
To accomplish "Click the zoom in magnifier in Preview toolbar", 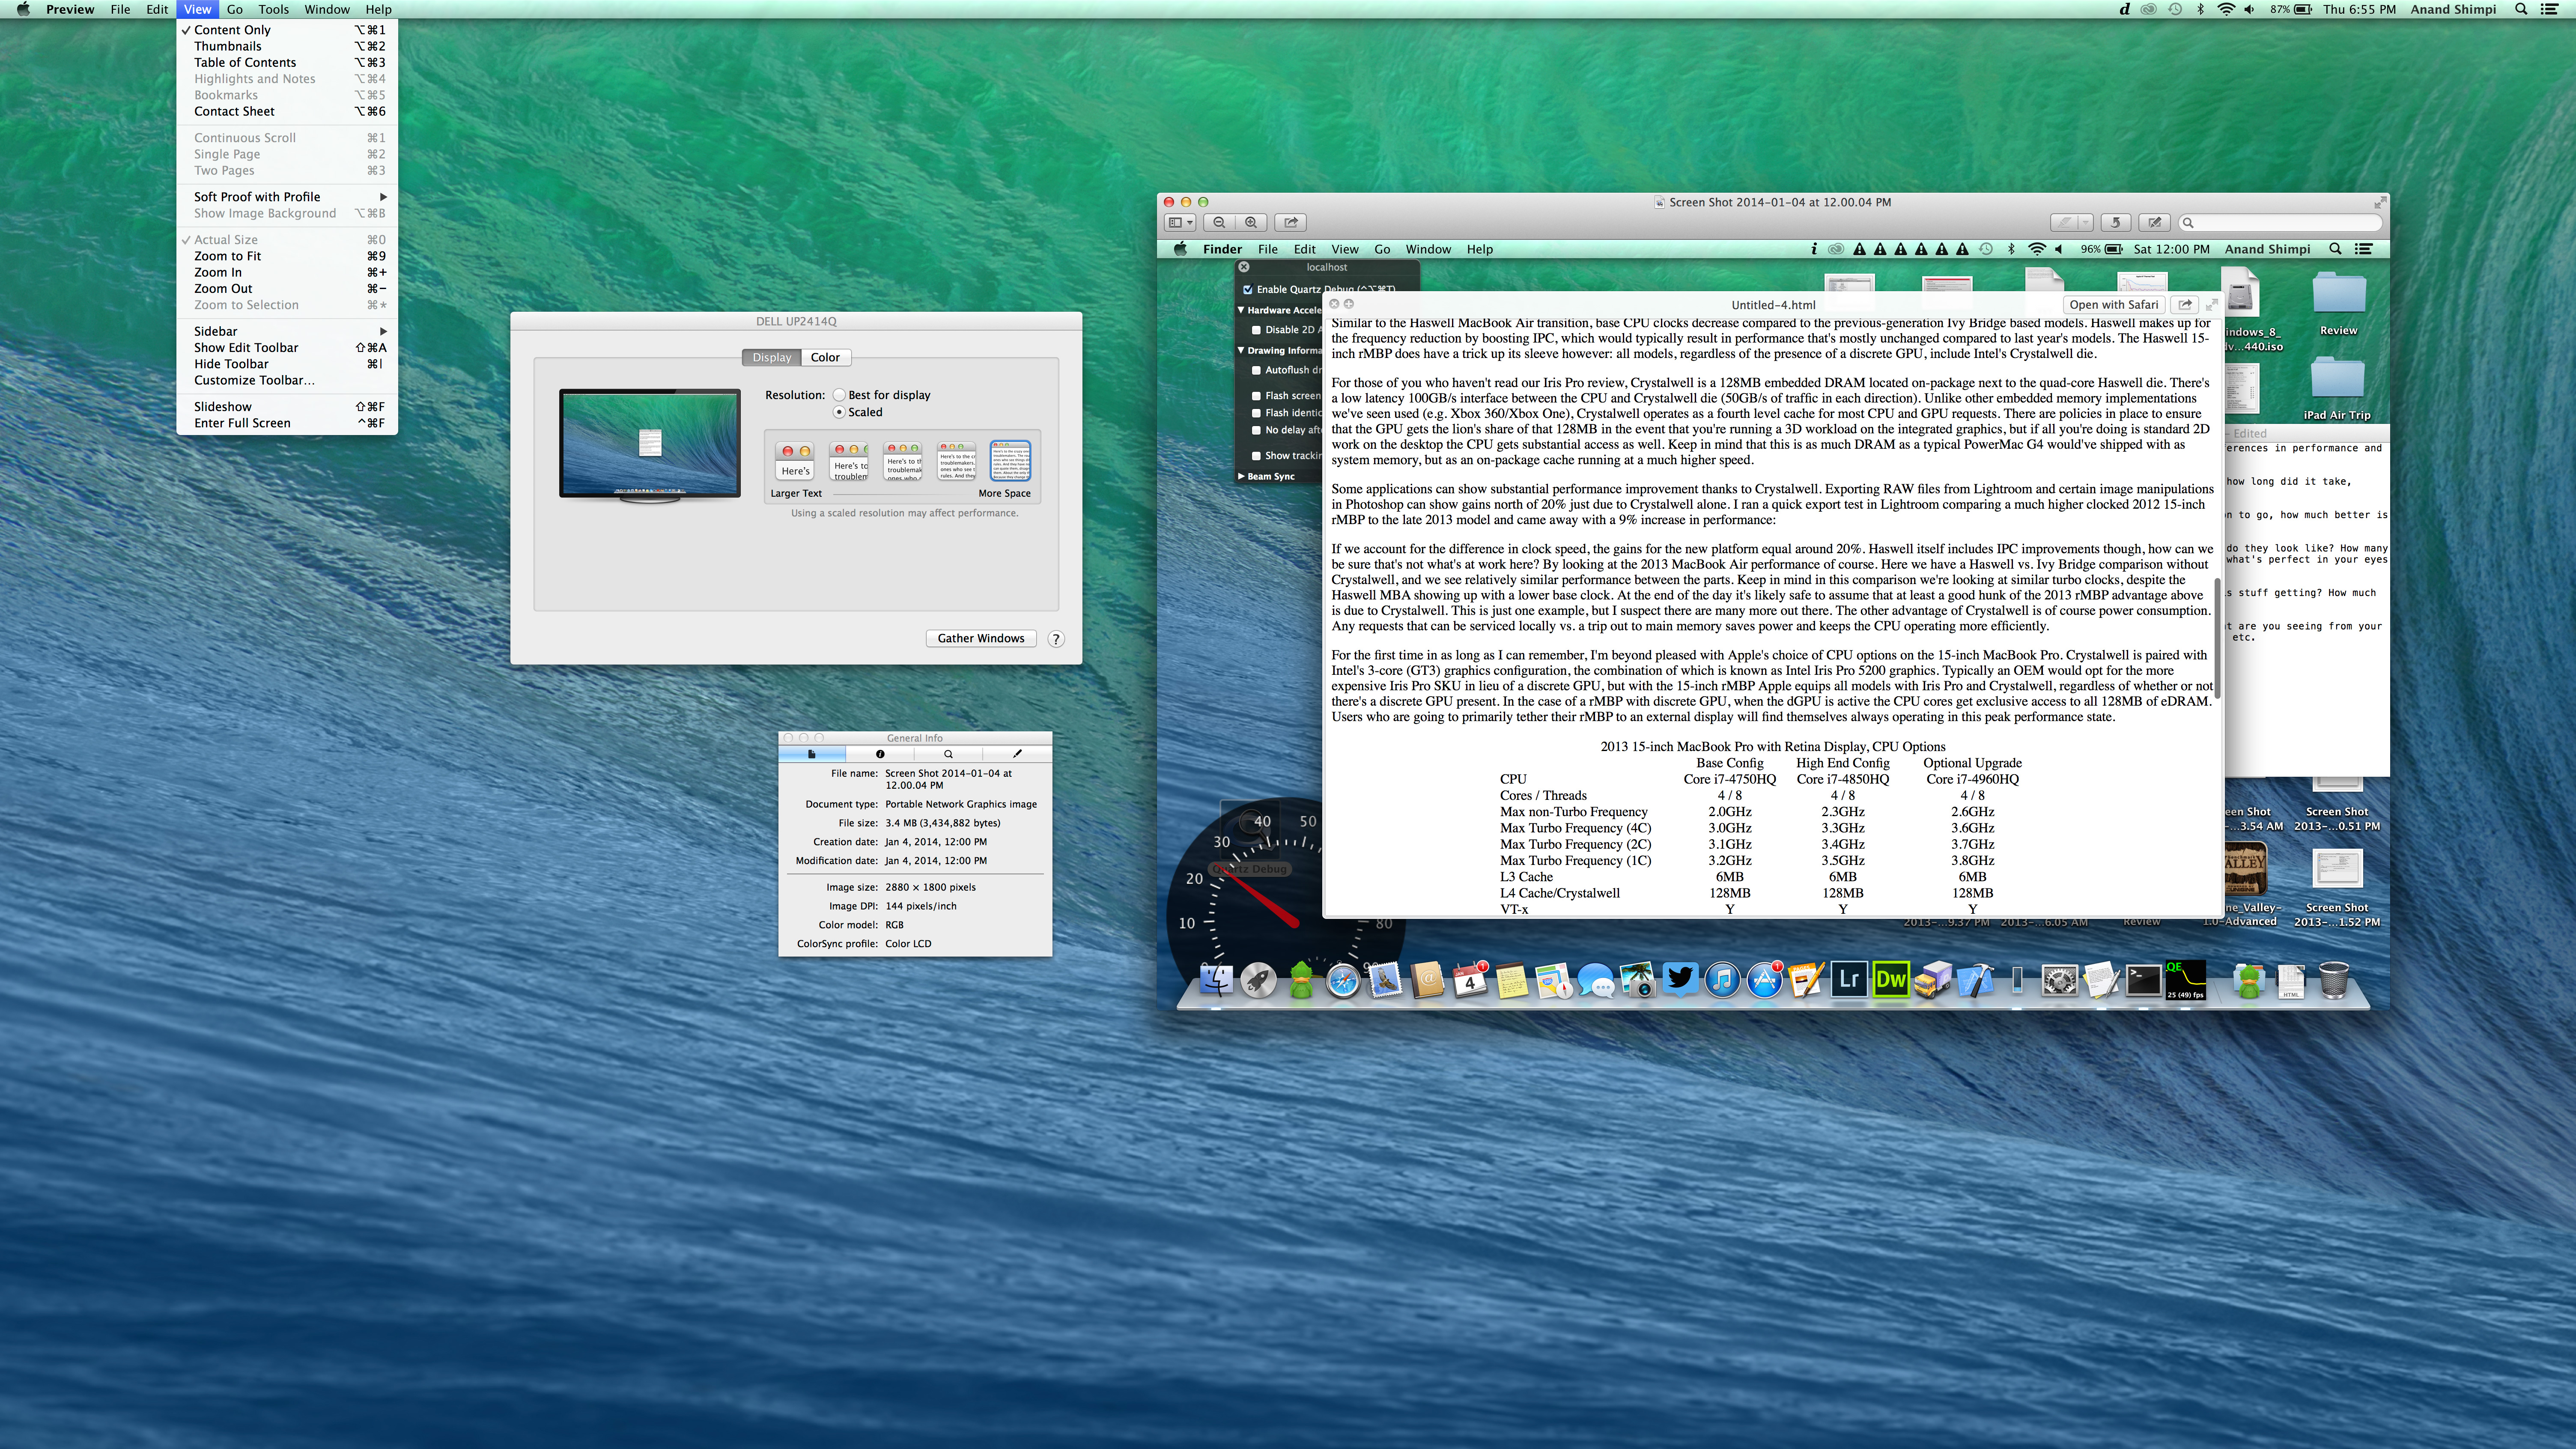I will [x=1251, y=223].
